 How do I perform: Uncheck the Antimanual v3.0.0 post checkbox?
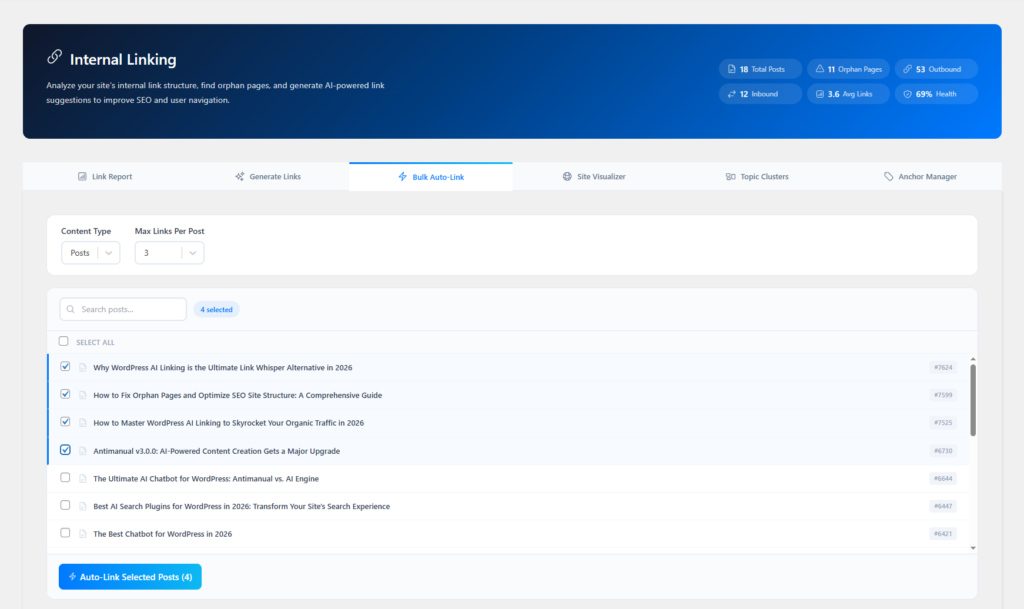pos(65,450)
